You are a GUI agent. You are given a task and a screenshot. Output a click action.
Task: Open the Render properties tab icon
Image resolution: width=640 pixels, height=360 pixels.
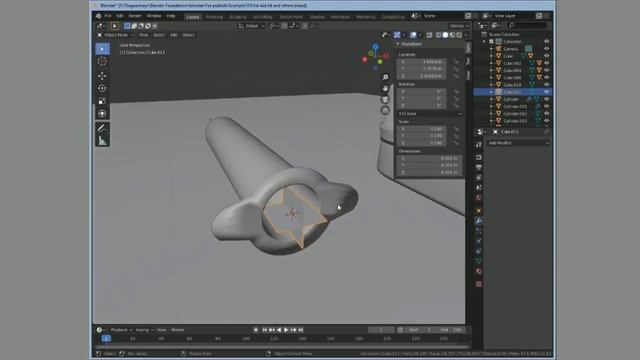coord(478,157)
